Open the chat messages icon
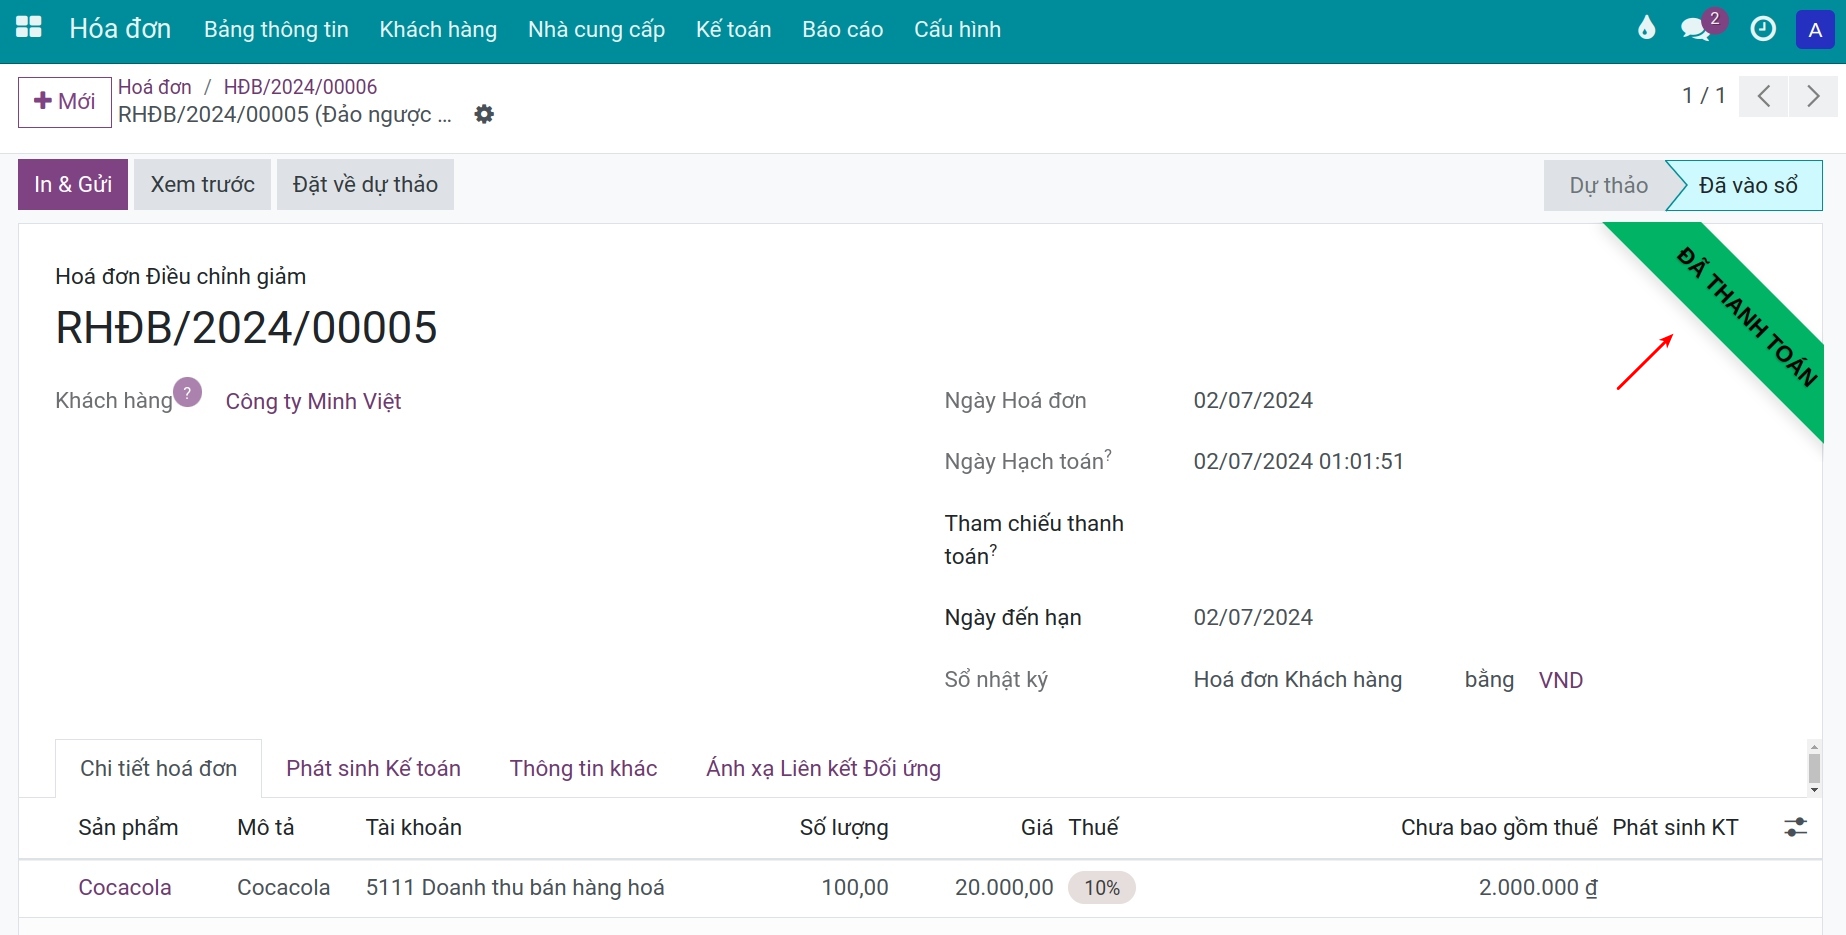This screenshot has width=1846, height=935. [x=1696, y=29]
